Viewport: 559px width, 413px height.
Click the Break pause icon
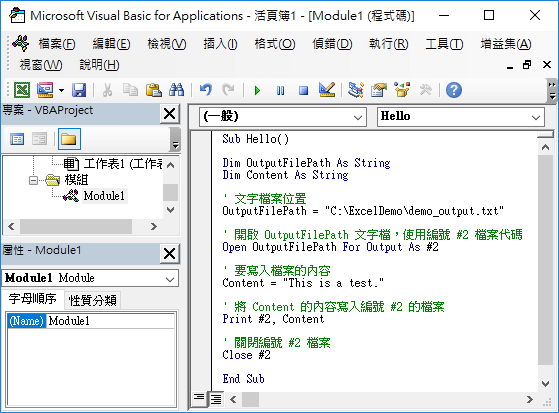coord(281,90)
